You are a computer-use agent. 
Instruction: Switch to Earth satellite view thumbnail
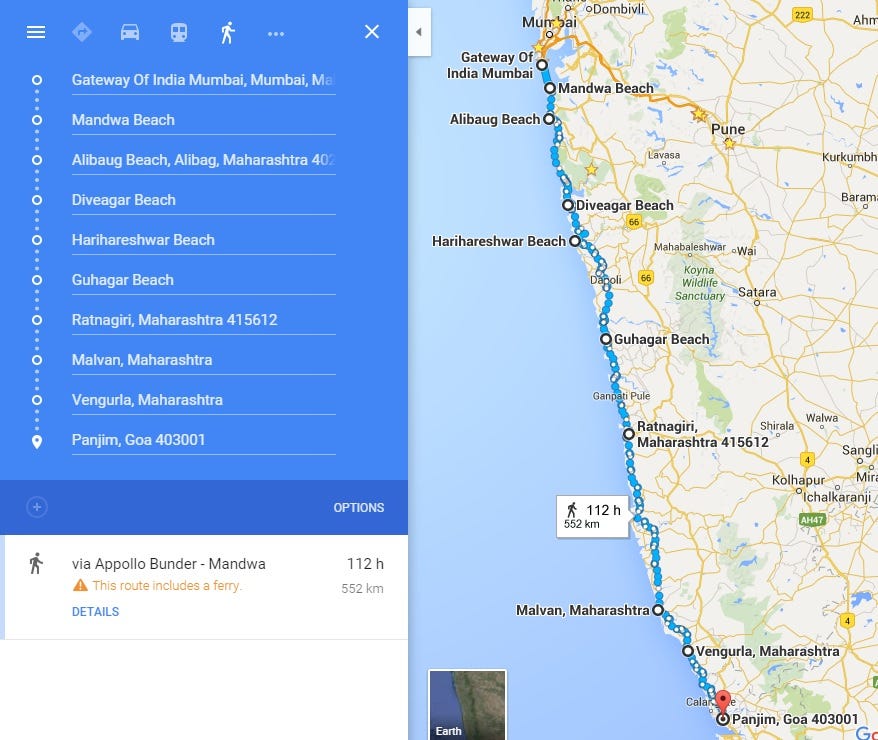468,705
